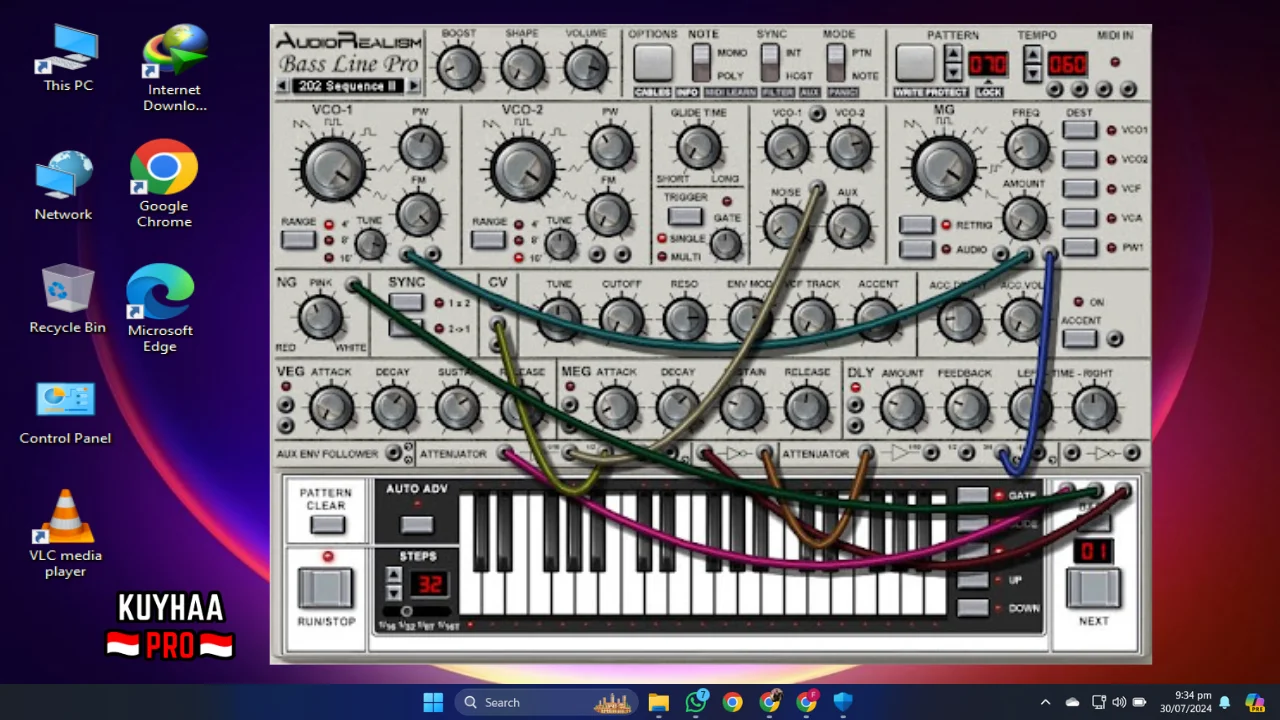Click the PANIC label button
Viewport: 1280px width, 720px height.
click(841, 93)
